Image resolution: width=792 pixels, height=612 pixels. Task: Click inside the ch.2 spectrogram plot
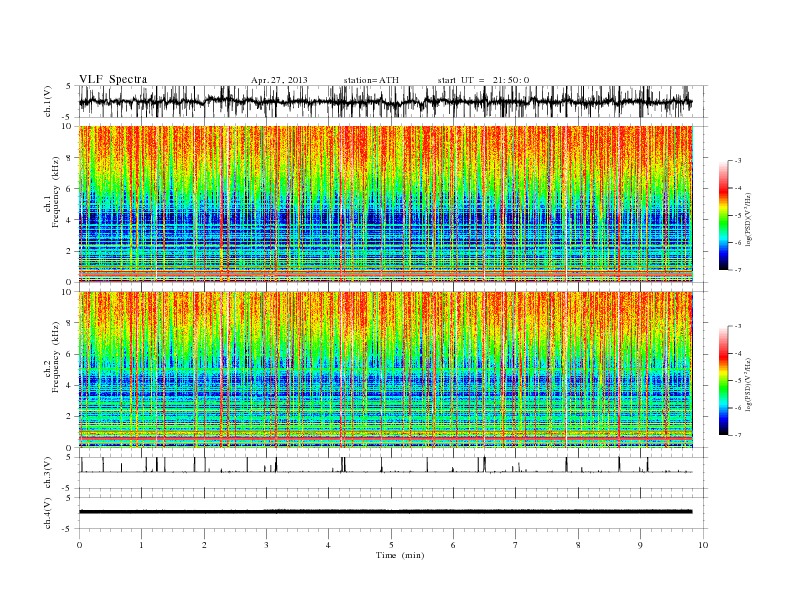coord(386,369)
